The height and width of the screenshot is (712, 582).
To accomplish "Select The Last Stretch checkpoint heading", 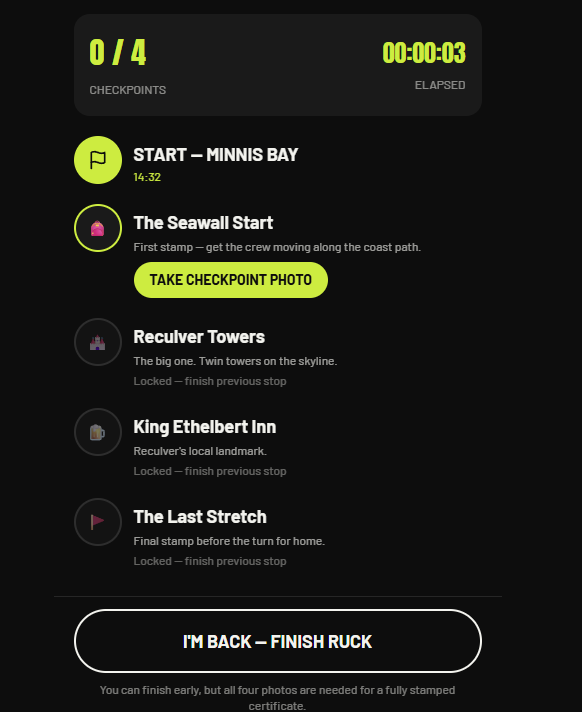I will click(200, 517).
